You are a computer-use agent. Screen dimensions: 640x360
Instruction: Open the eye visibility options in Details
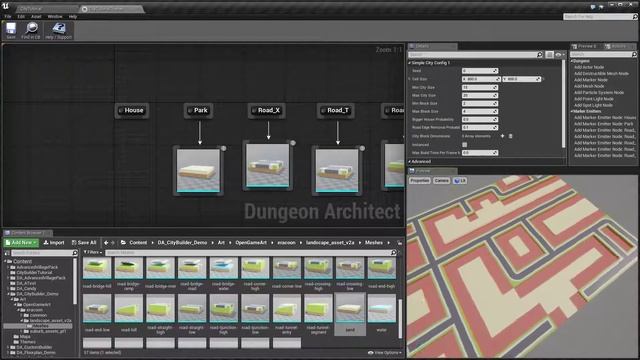coord(559,55)
